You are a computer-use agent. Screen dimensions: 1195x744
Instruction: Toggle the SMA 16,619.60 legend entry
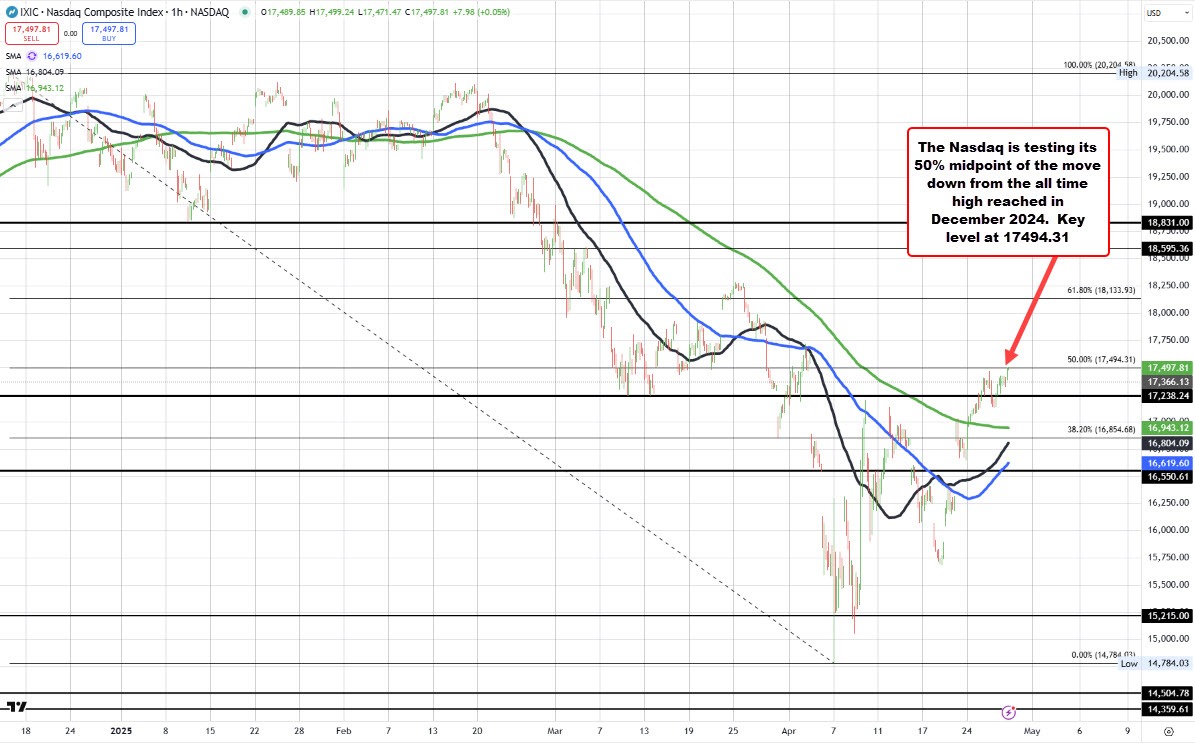[x=62, y=56]
